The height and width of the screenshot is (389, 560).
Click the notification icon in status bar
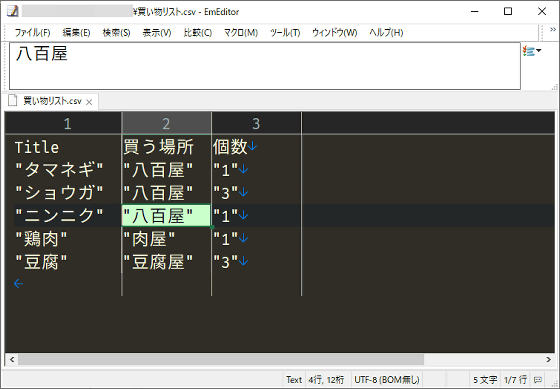point(538,380)
